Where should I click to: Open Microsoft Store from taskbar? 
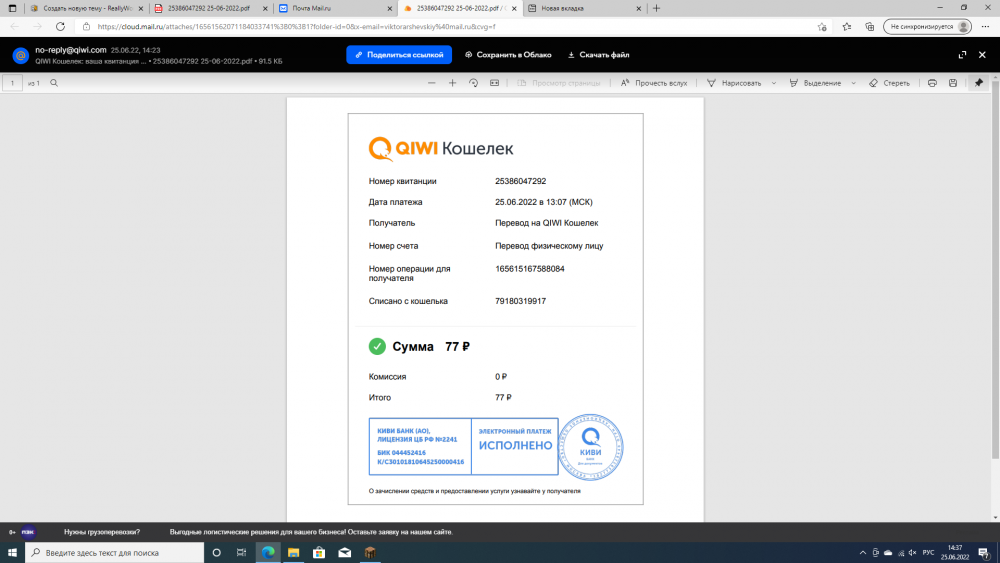319,553
